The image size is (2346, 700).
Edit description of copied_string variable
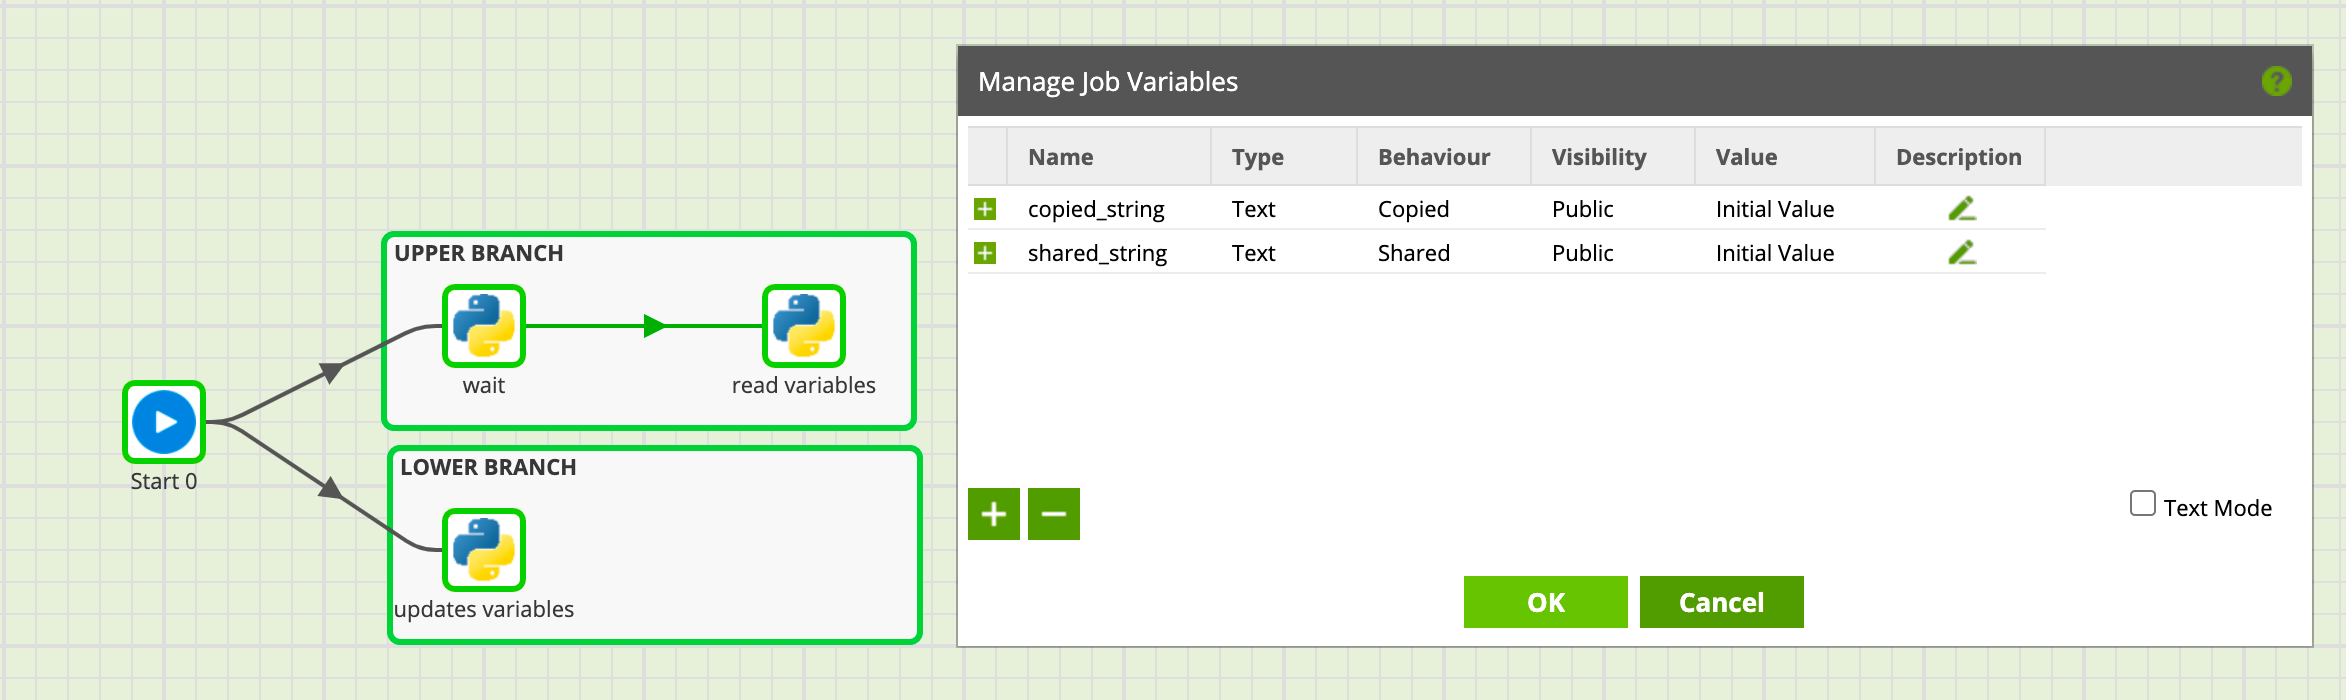1961,209
